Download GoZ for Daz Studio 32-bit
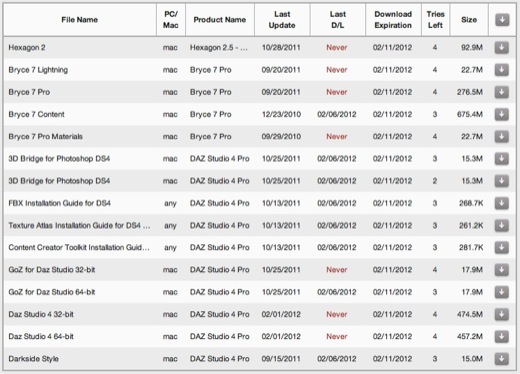This screenshot has height=374, width=520. [502, 270]
